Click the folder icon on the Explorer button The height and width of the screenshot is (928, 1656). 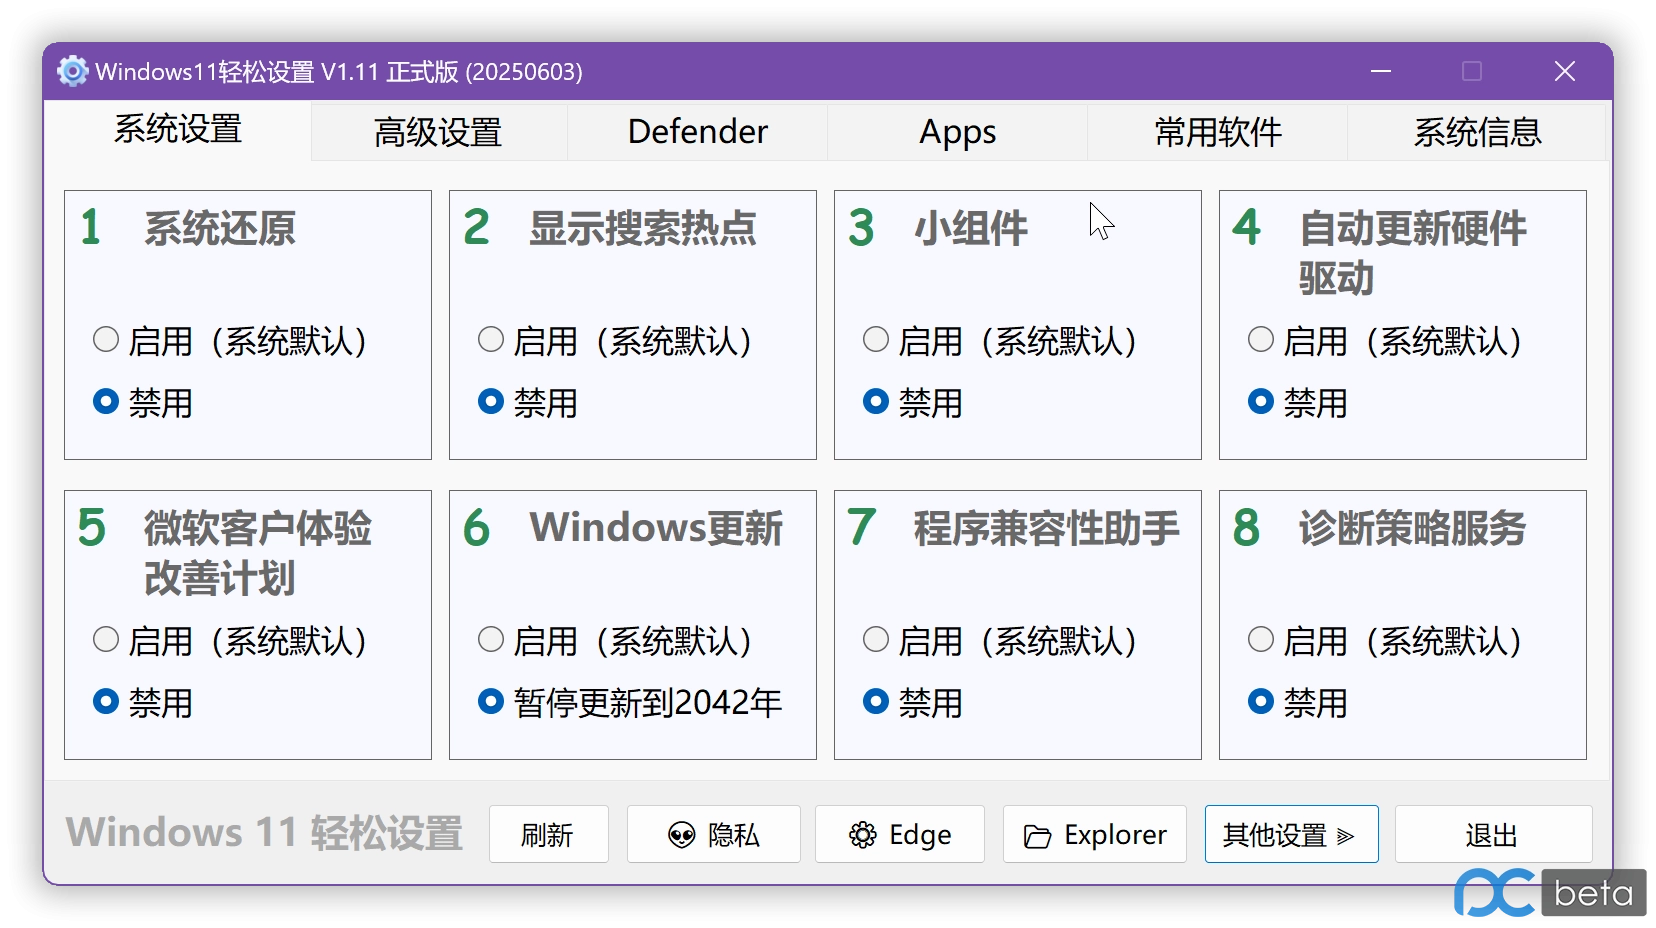tap(1037, 834)
